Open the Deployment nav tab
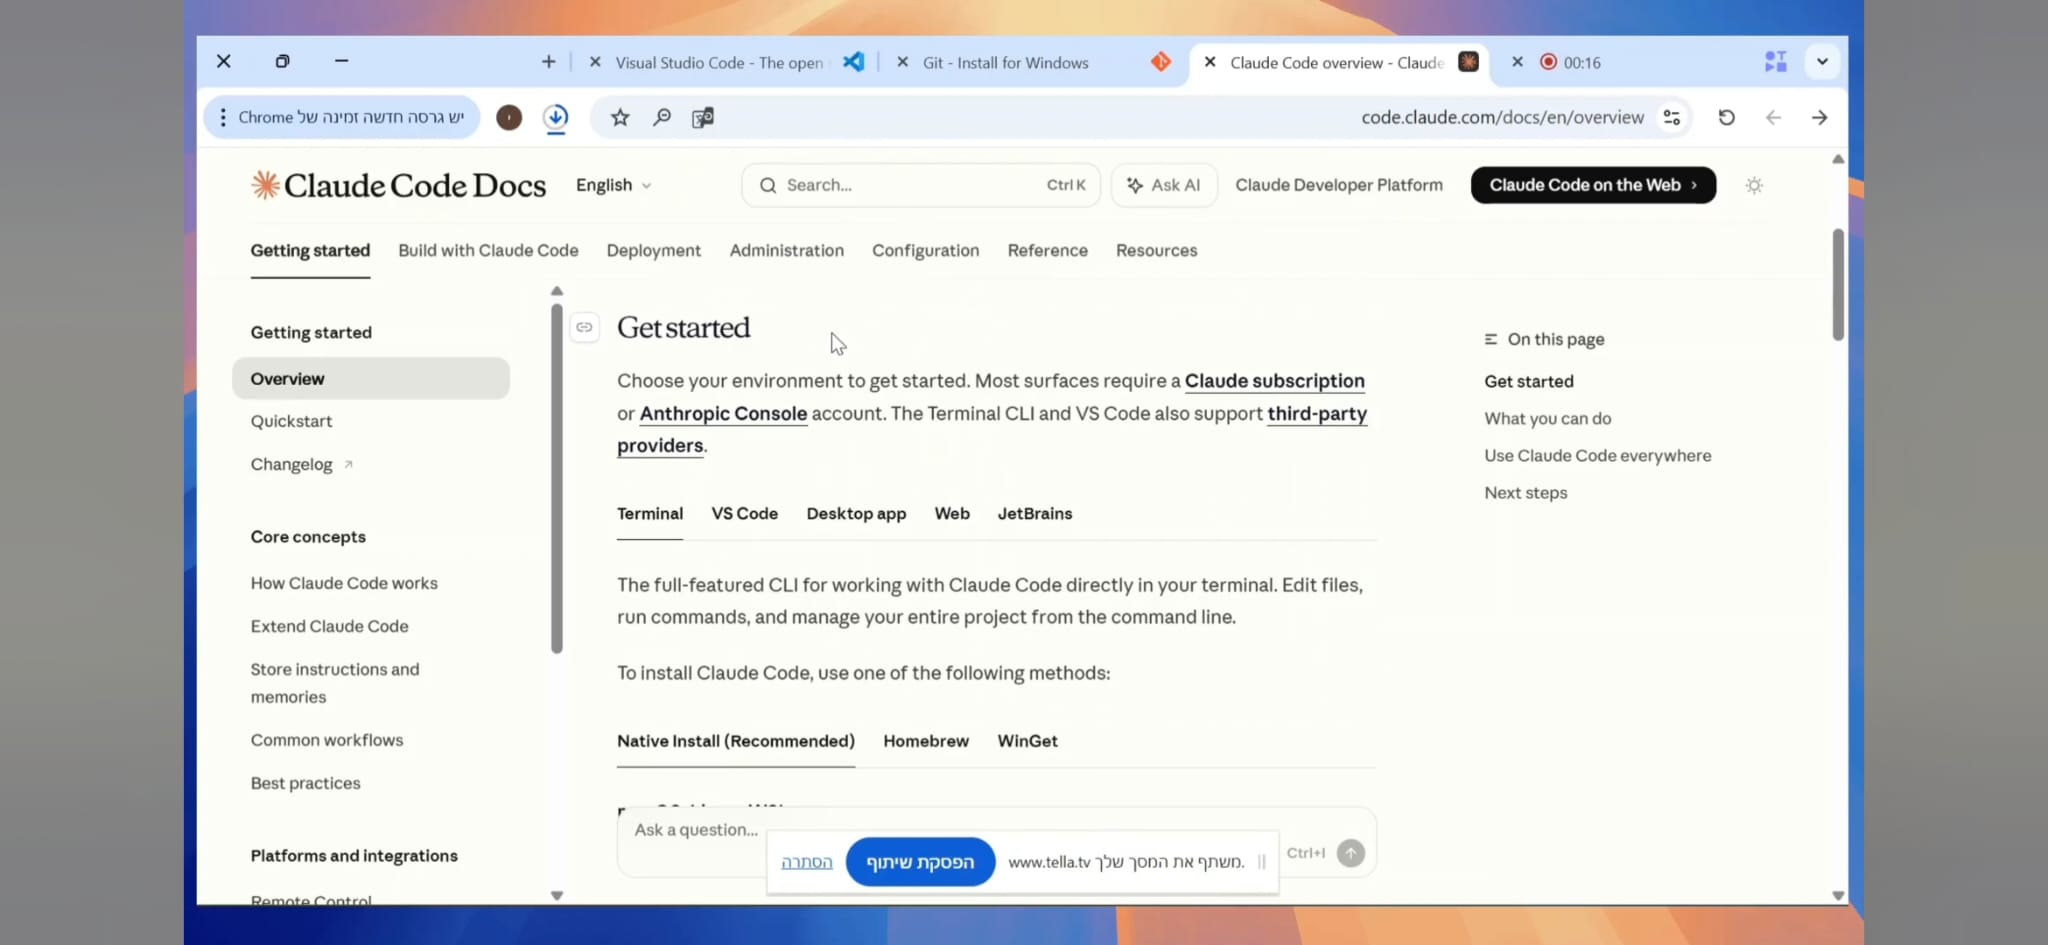Screen dimensions: 2048x945 [653, 250]
